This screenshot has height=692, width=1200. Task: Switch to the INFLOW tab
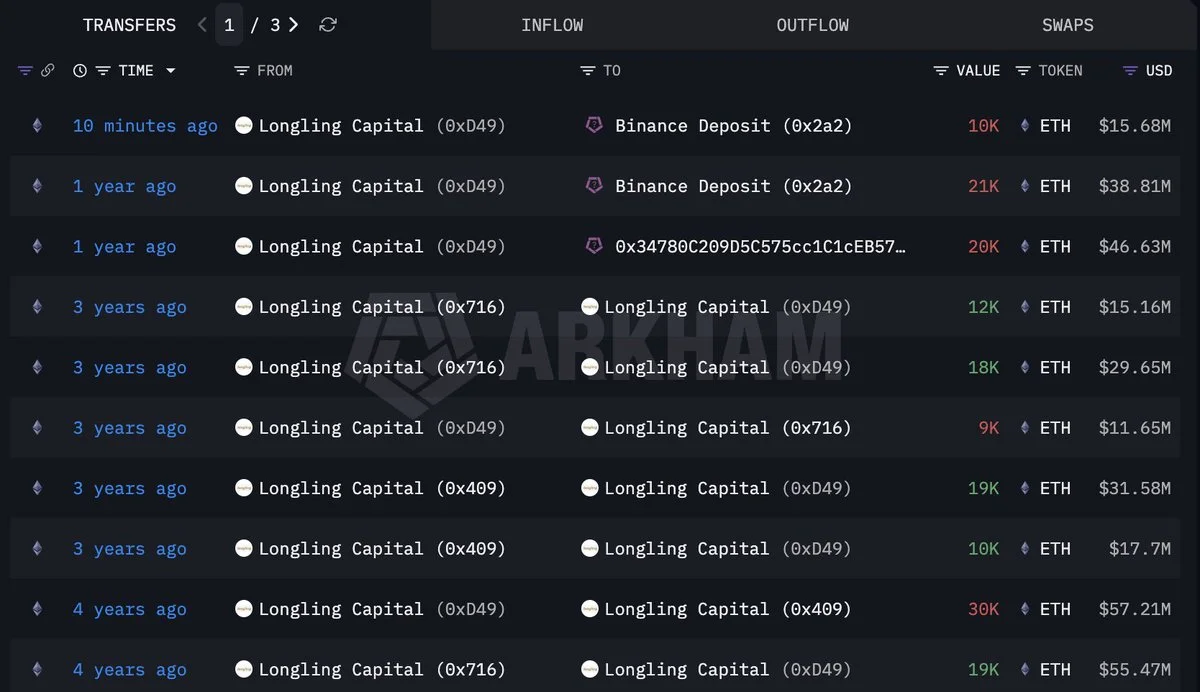pyautogui.click(x=552, y=25)
